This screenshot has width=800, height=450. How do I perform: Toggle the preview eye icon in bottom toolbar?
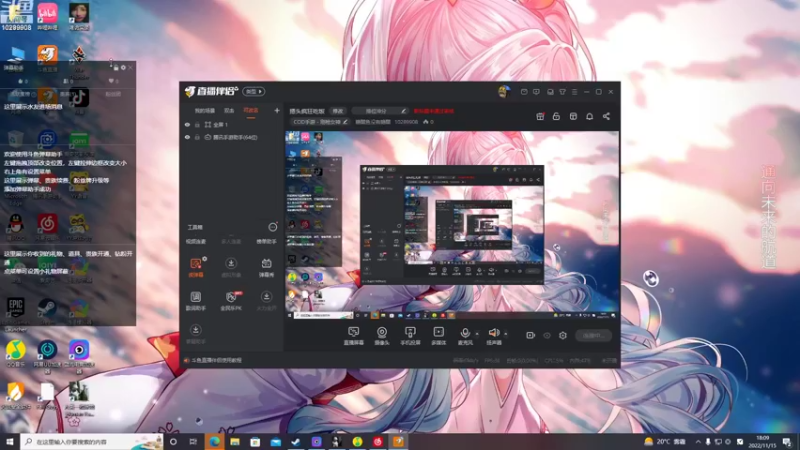click(x=547, y=335)
